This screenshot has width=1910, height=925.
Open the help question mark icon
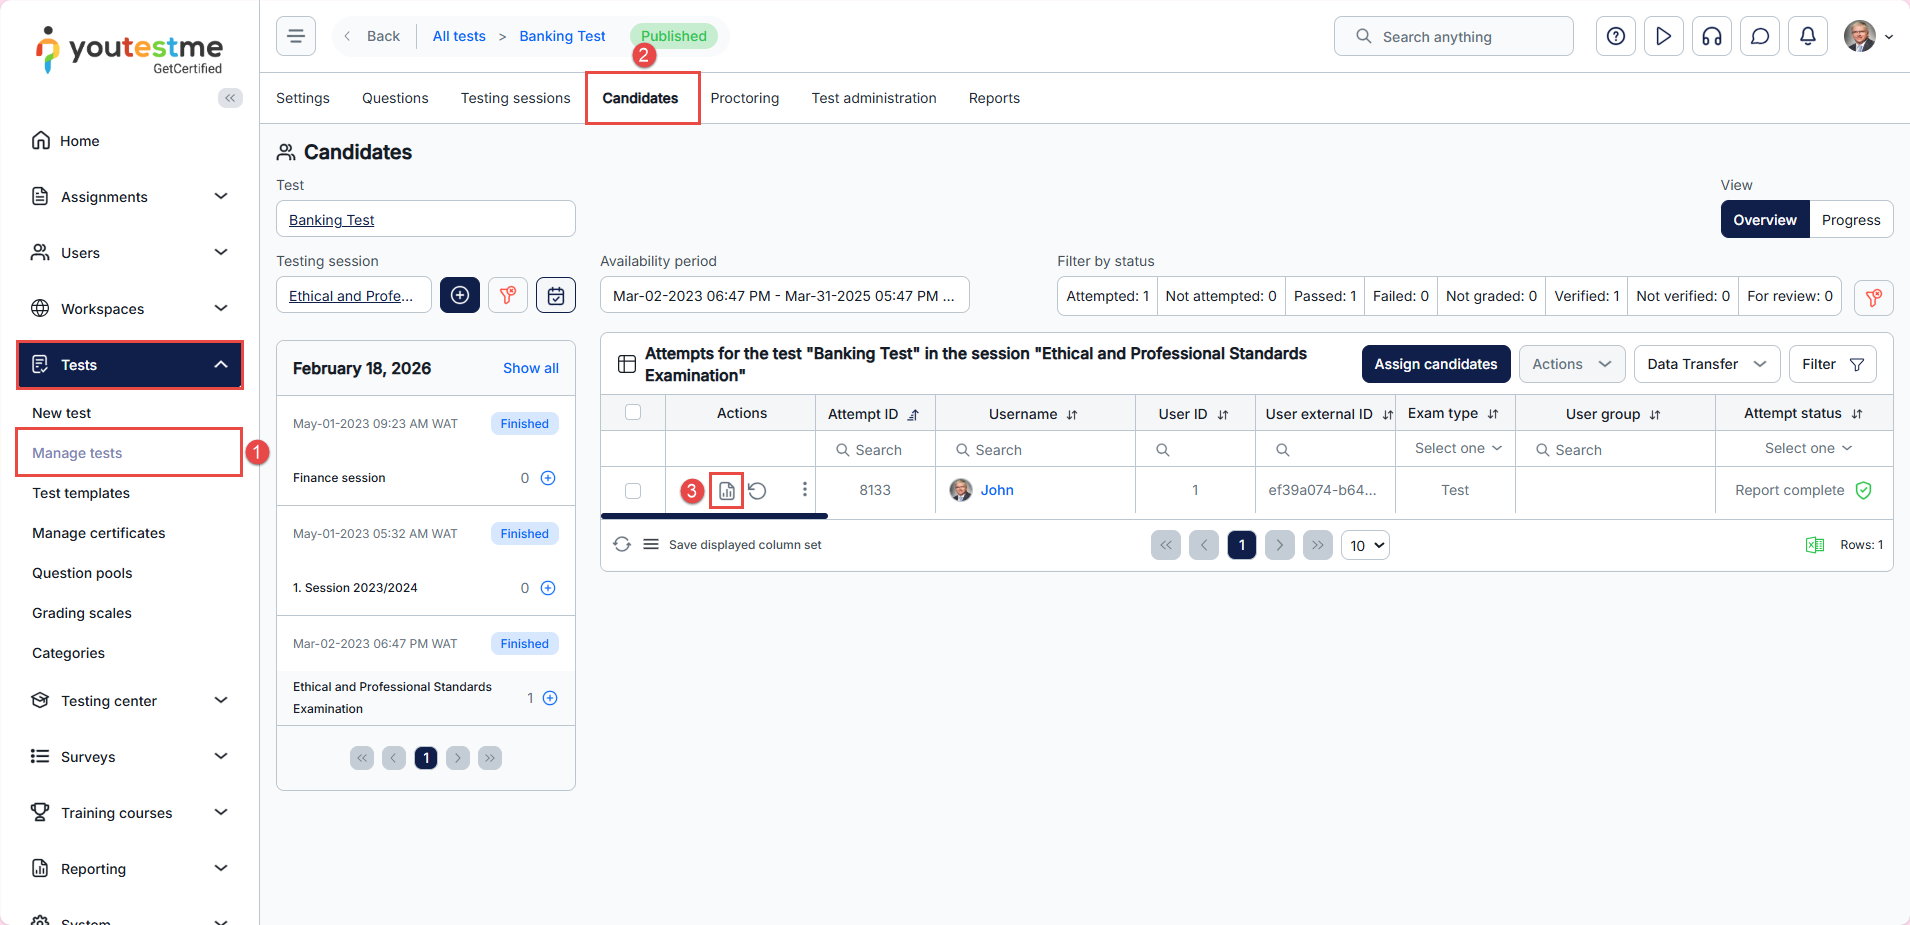click(1615, 37)
